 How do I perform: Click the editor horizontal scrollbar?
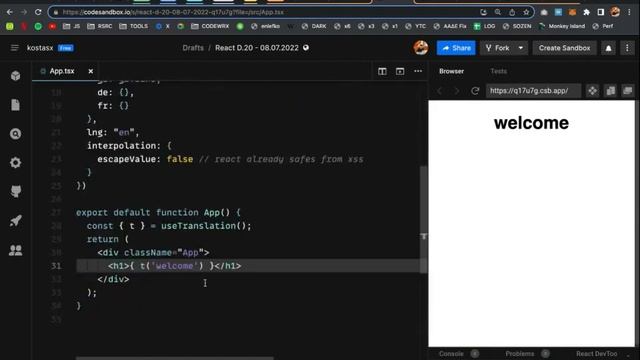point(174,358)
